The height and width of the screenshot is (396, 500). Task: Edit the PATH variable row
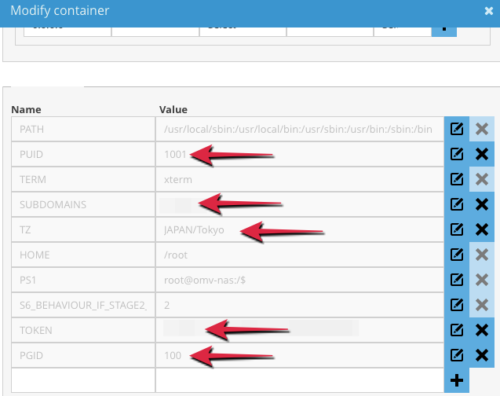(x=457, y=129)
